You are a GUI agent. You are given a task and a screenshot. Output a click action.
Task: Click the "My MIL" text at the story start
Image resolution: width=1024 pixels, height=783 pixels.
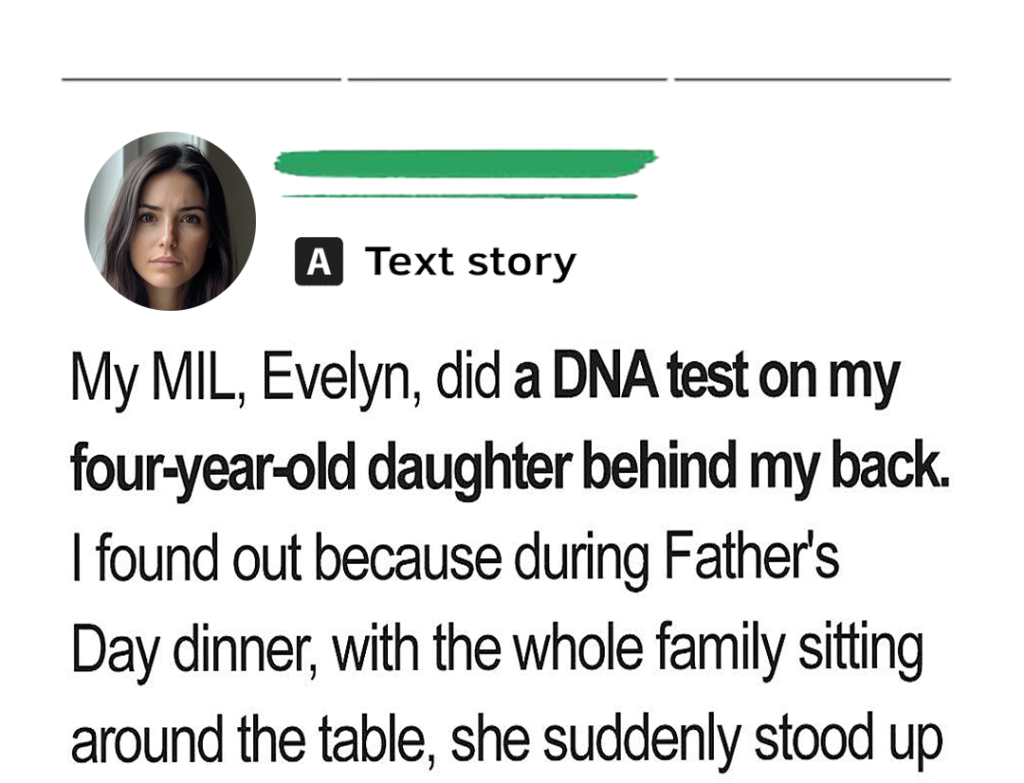[x=140, y=380]
